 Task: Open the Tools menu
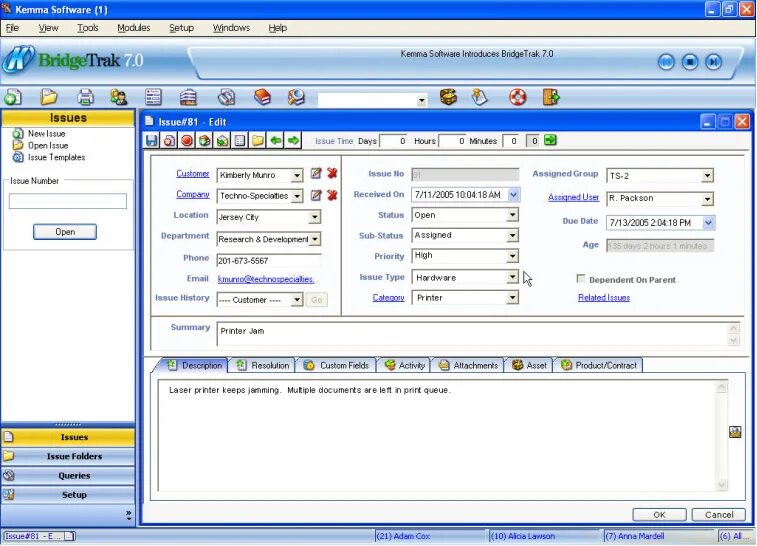[88, 28]
